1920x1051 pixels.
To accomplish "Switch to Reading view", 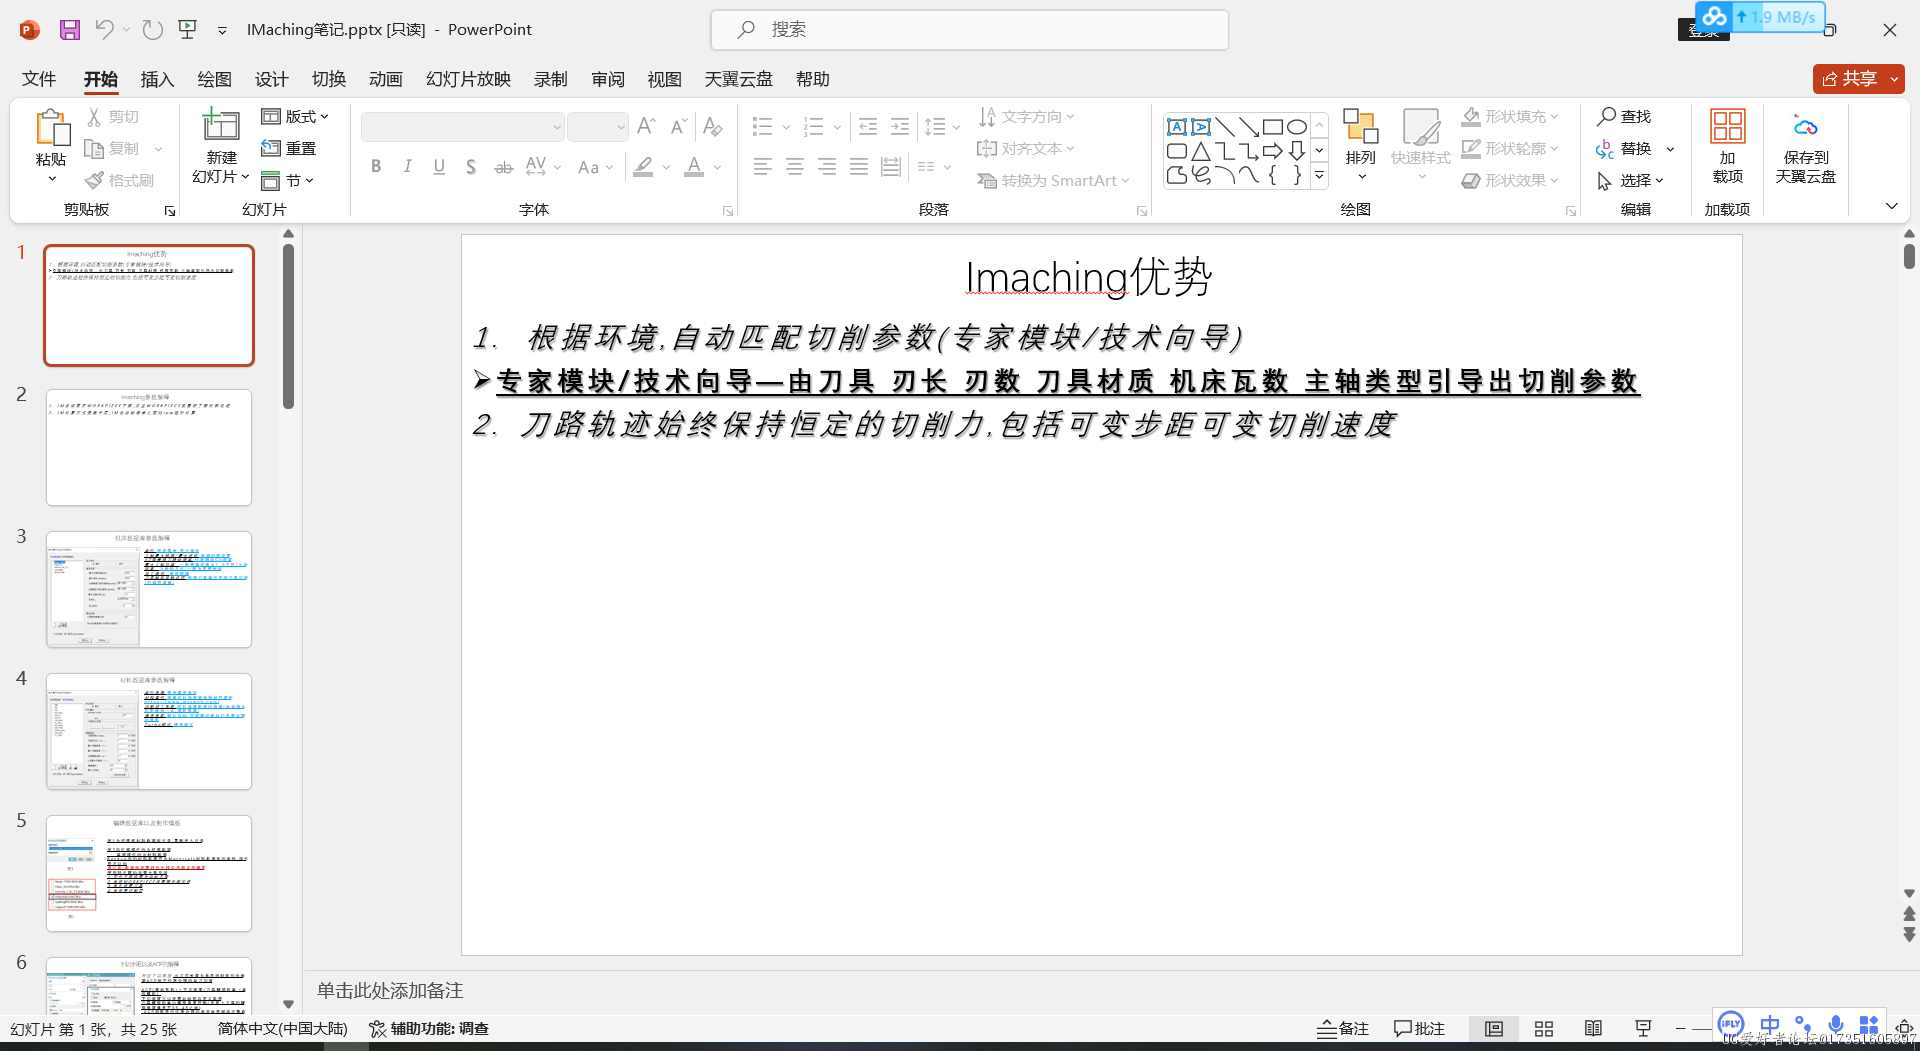I will [x=1594, y=1029].
